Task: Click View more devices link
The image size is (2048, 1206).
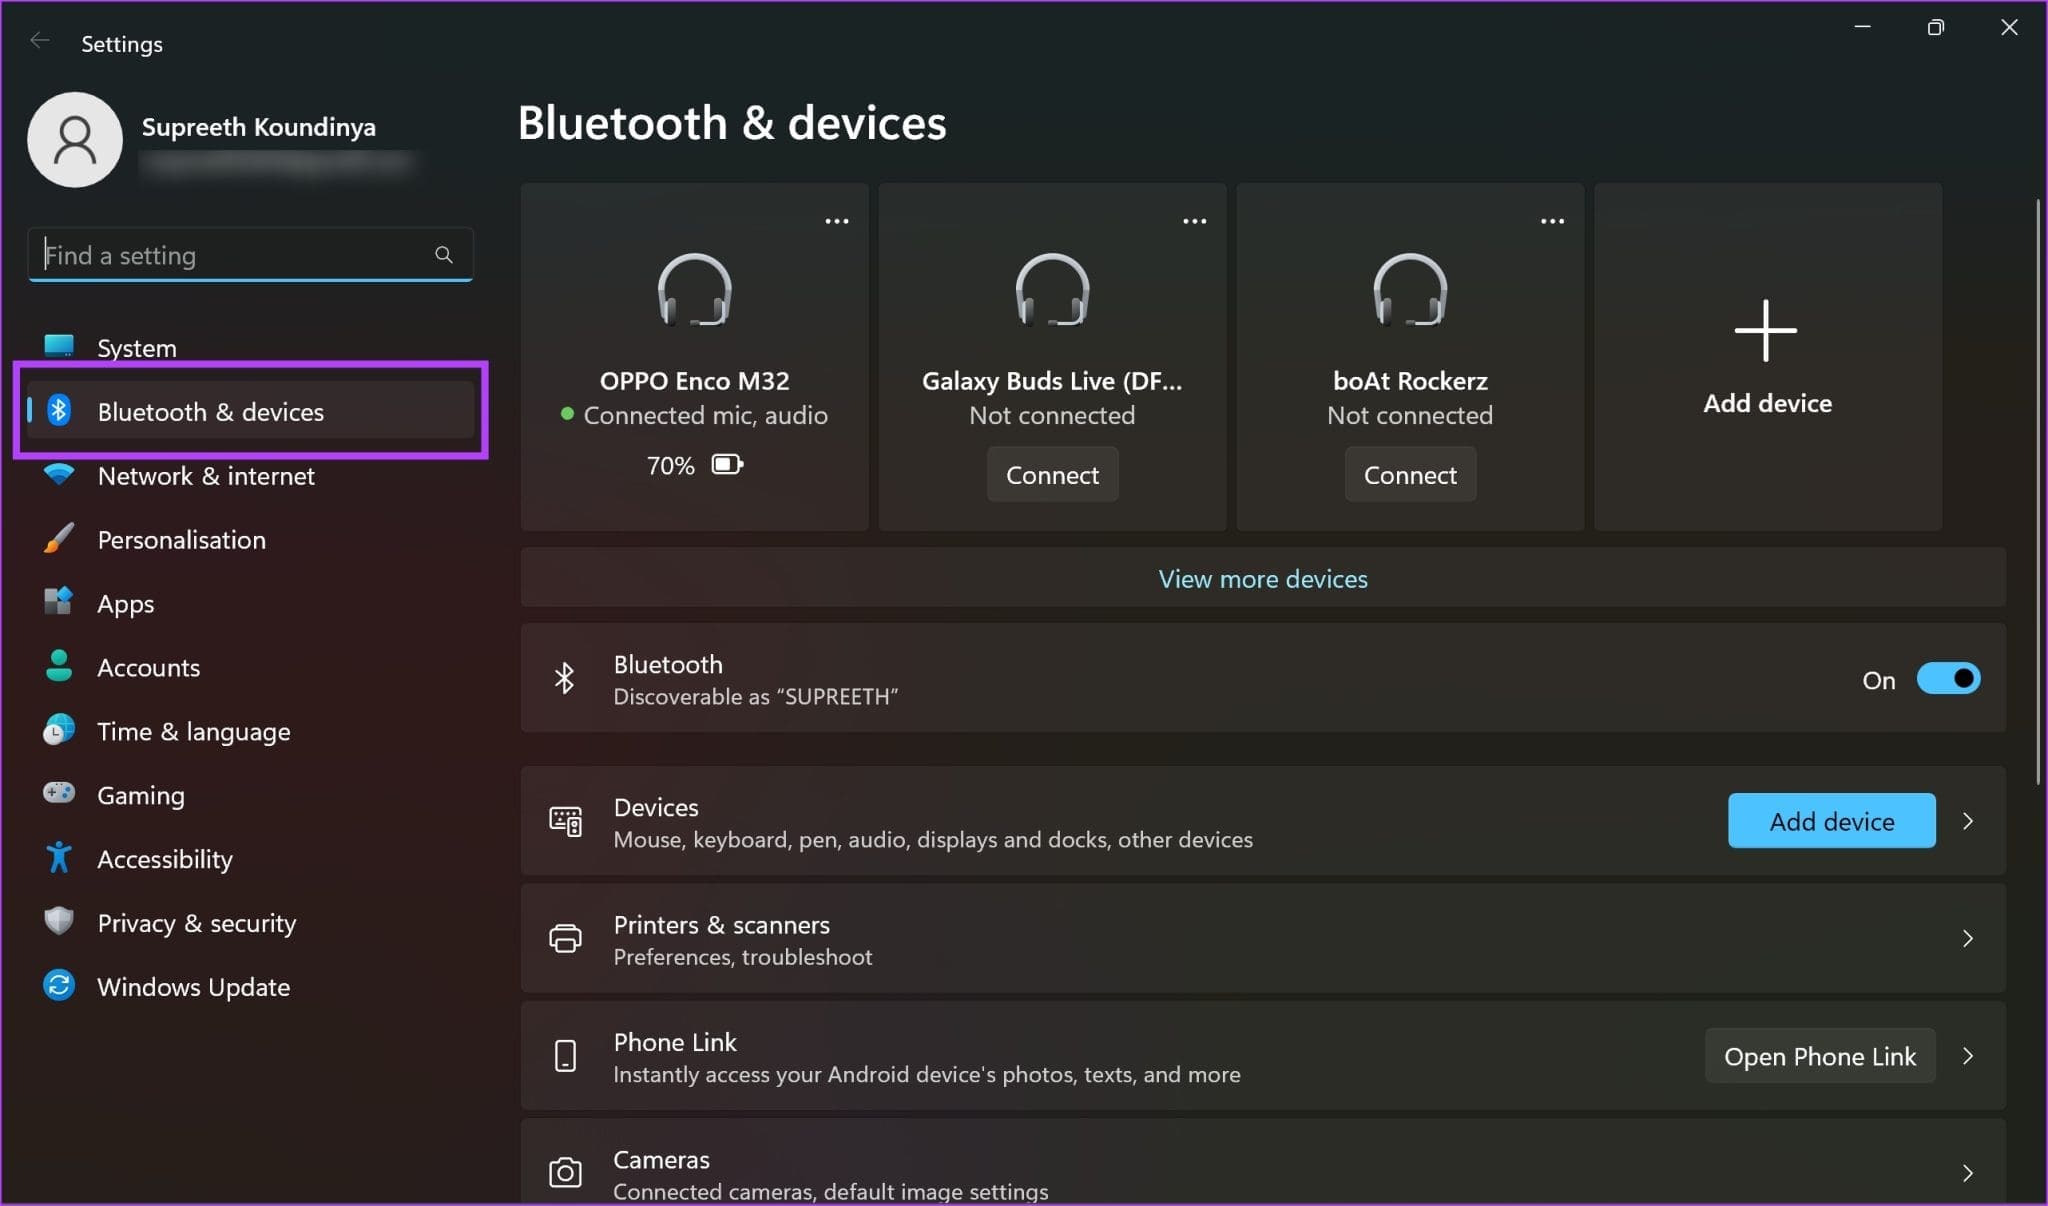Action: [1262, 579]
